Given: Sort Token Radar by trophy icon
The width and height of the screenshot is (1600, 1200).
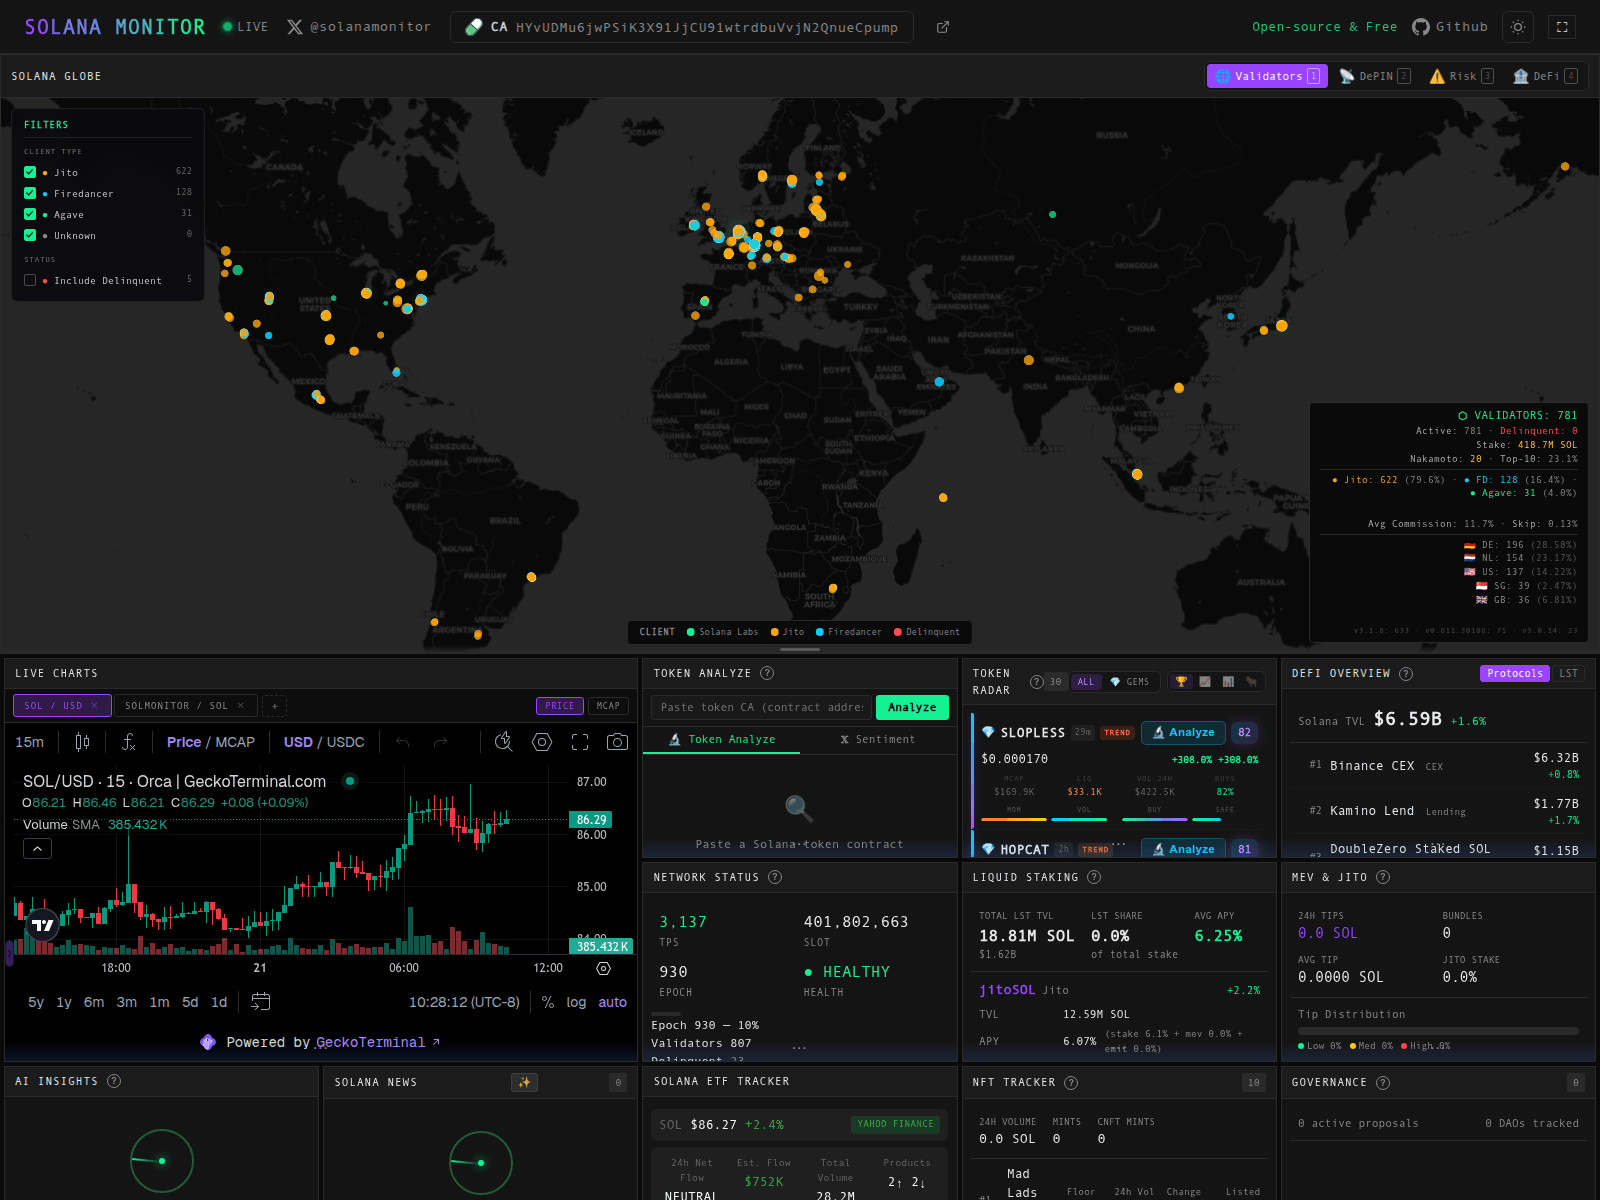Looking at the screenshot, I should pos(1181,682).
